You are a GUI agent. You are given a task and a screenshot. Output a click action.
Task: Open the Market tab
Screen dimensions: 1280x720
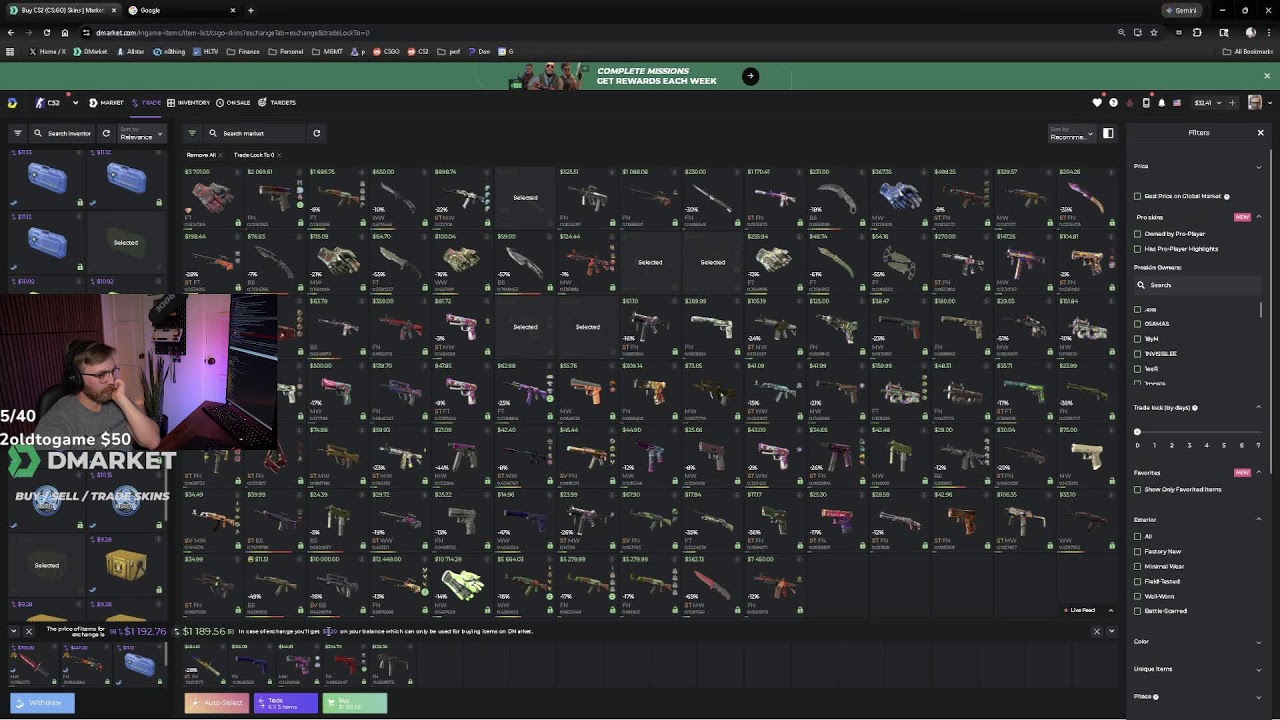tap(106, 102)
